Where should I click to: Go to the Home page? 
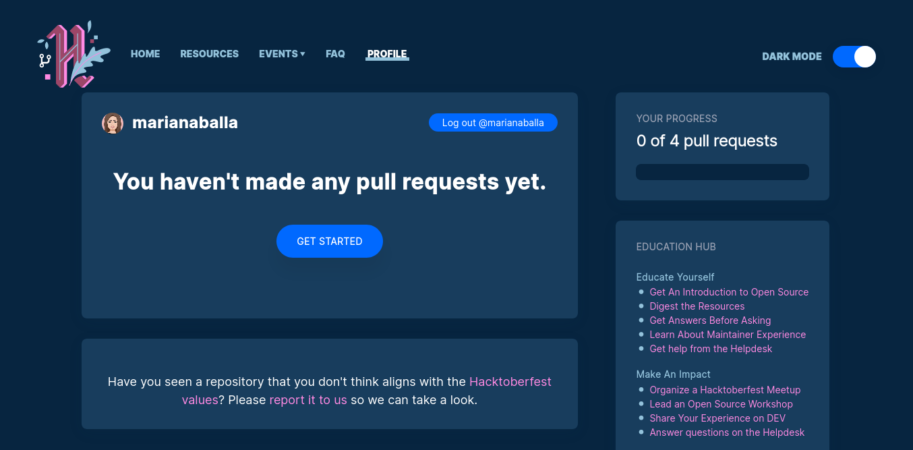pos(145,54)
